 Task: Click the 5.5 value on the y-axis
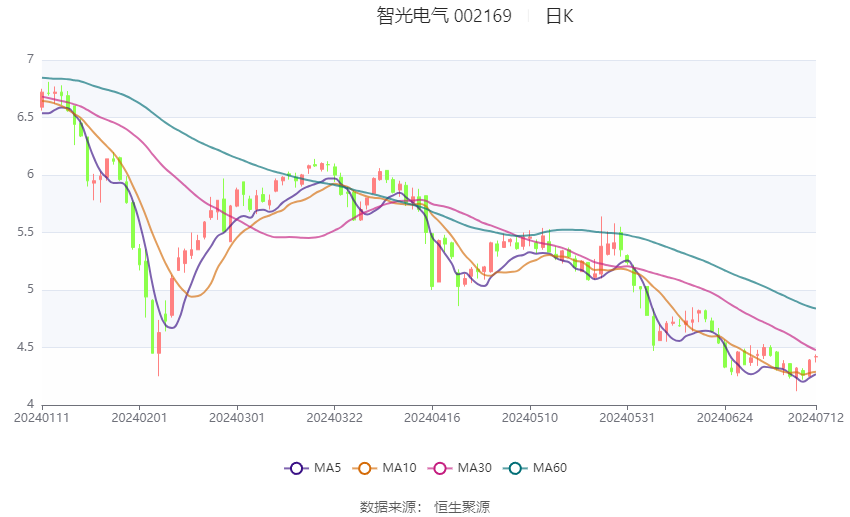coord(24,232)
